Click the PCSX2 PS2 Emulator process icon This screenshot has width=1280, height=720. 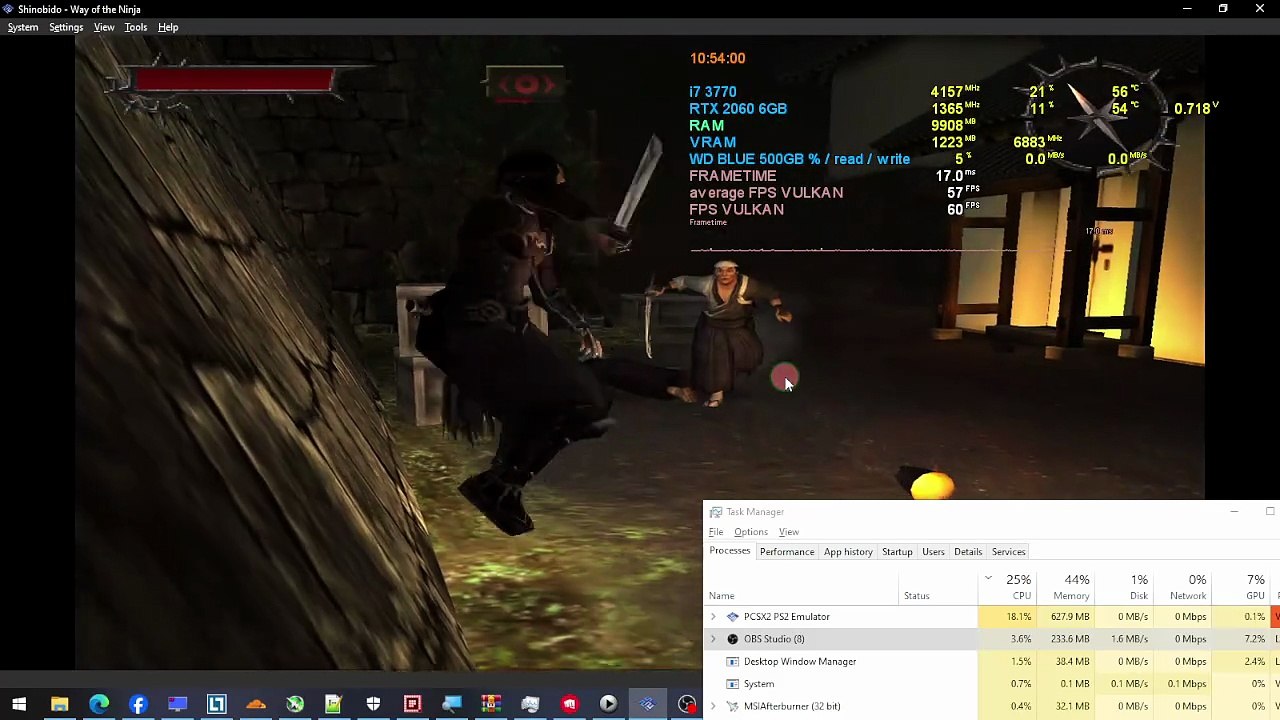point(733,617)
